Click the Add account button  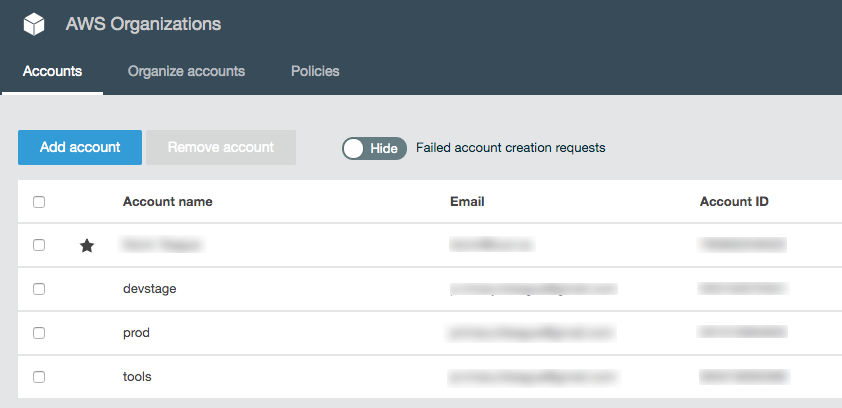(x=80, y=147)
